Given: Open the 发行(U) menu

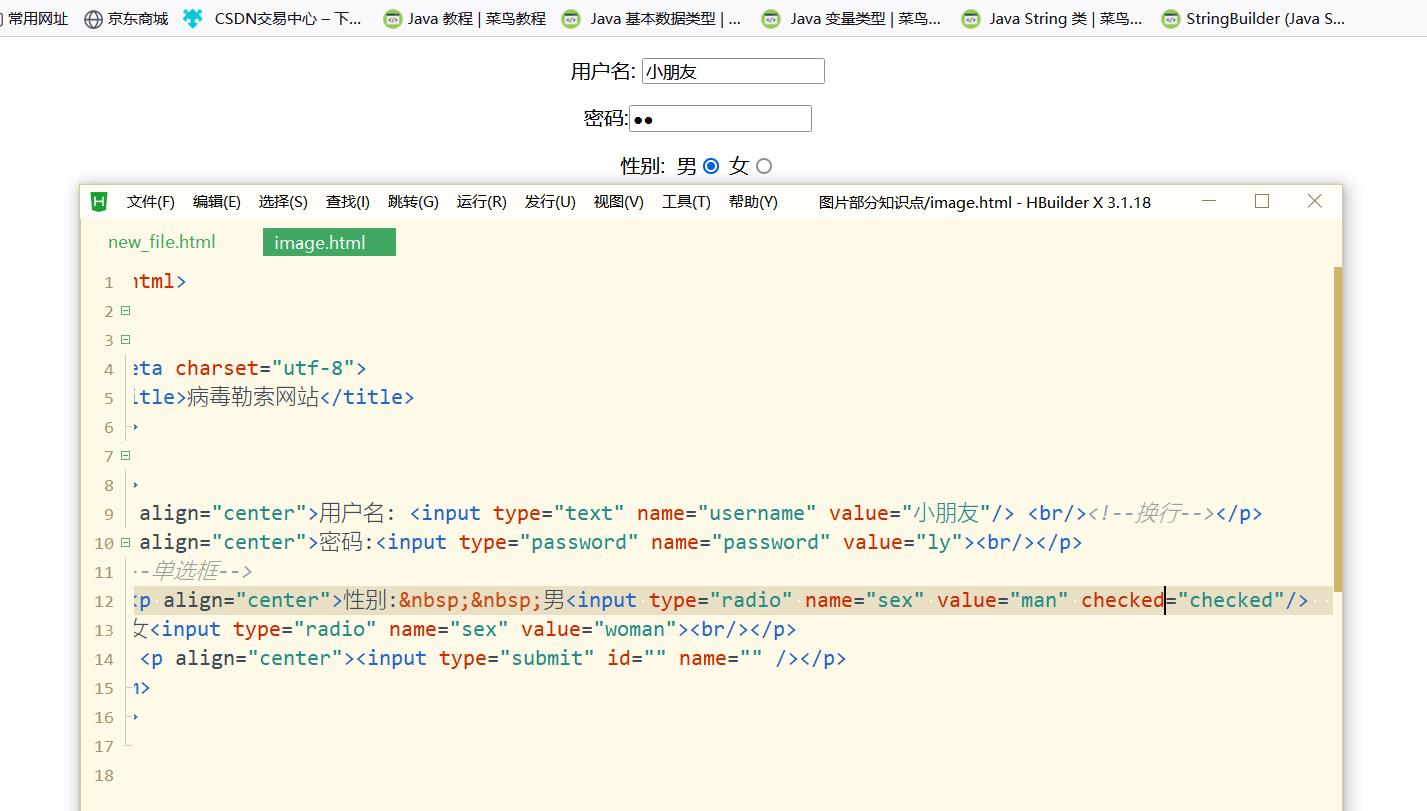Looking at the screenshot, I should 550,202.
